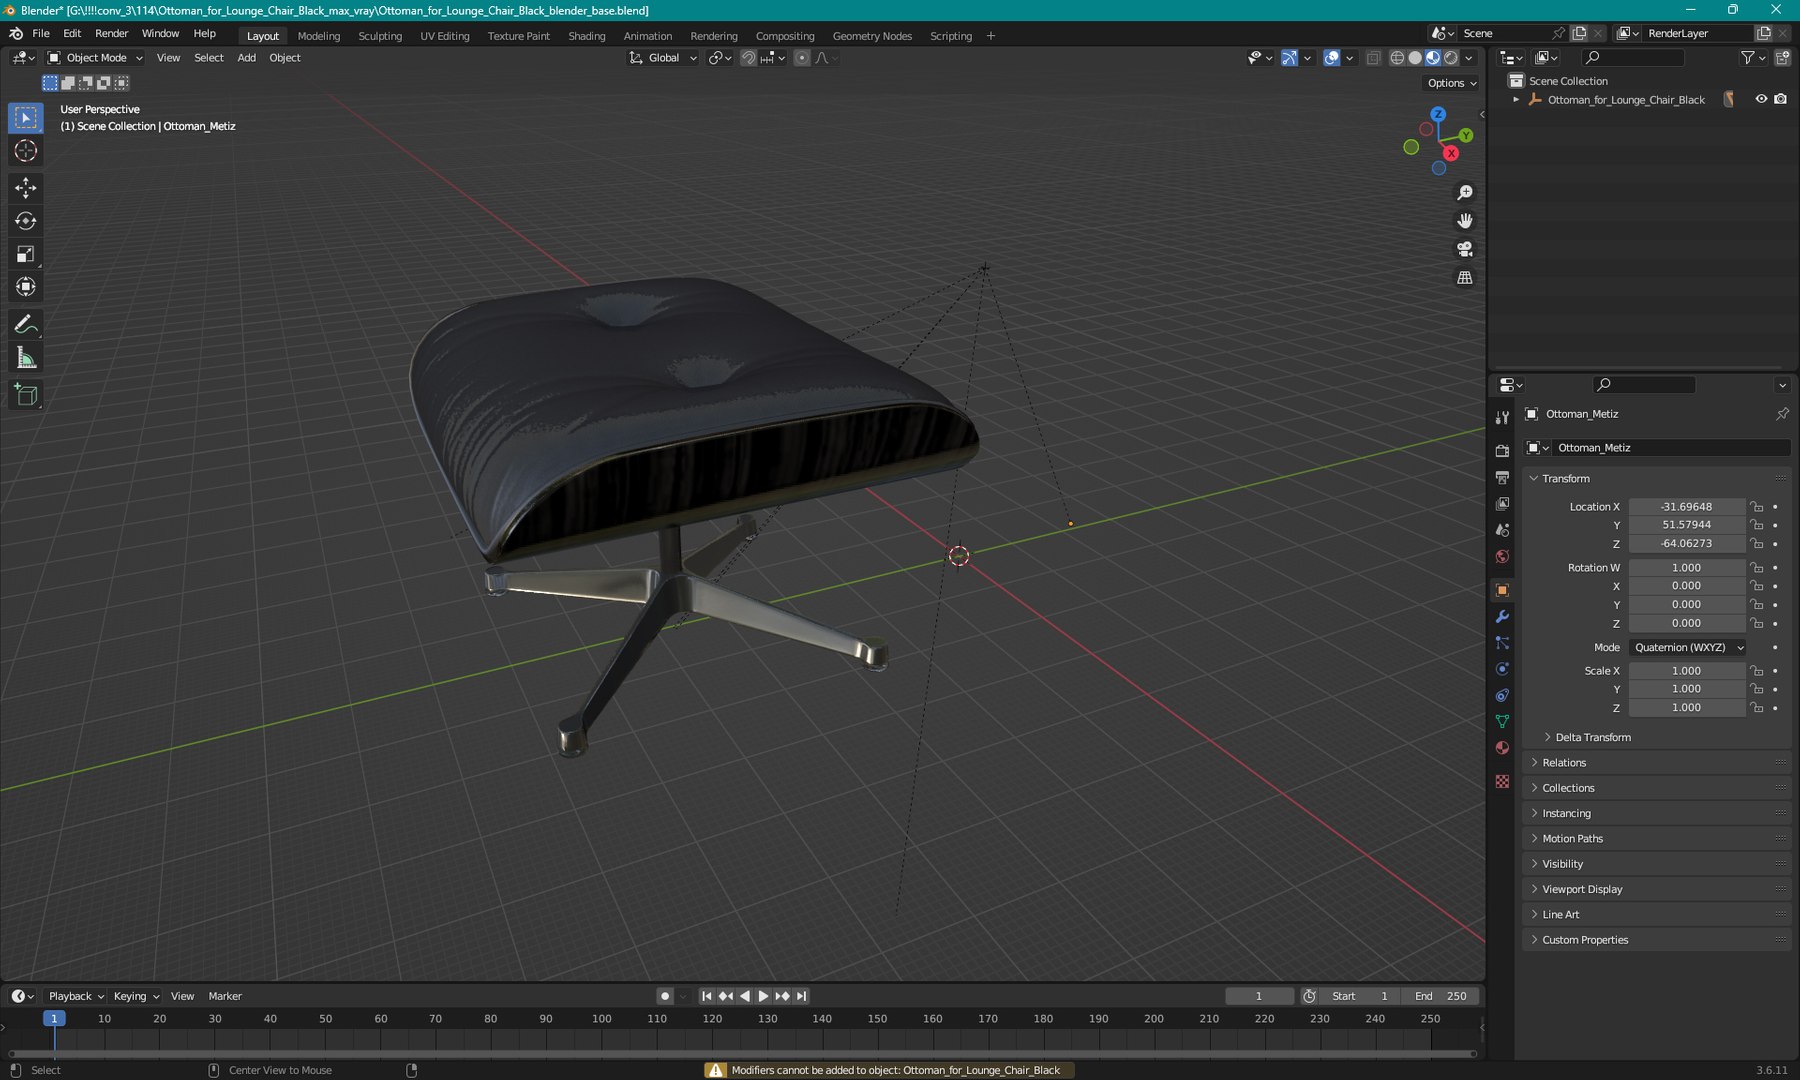Open the Render menu
This screenshot has width=1800, height=1080.
tap(111, 33)
